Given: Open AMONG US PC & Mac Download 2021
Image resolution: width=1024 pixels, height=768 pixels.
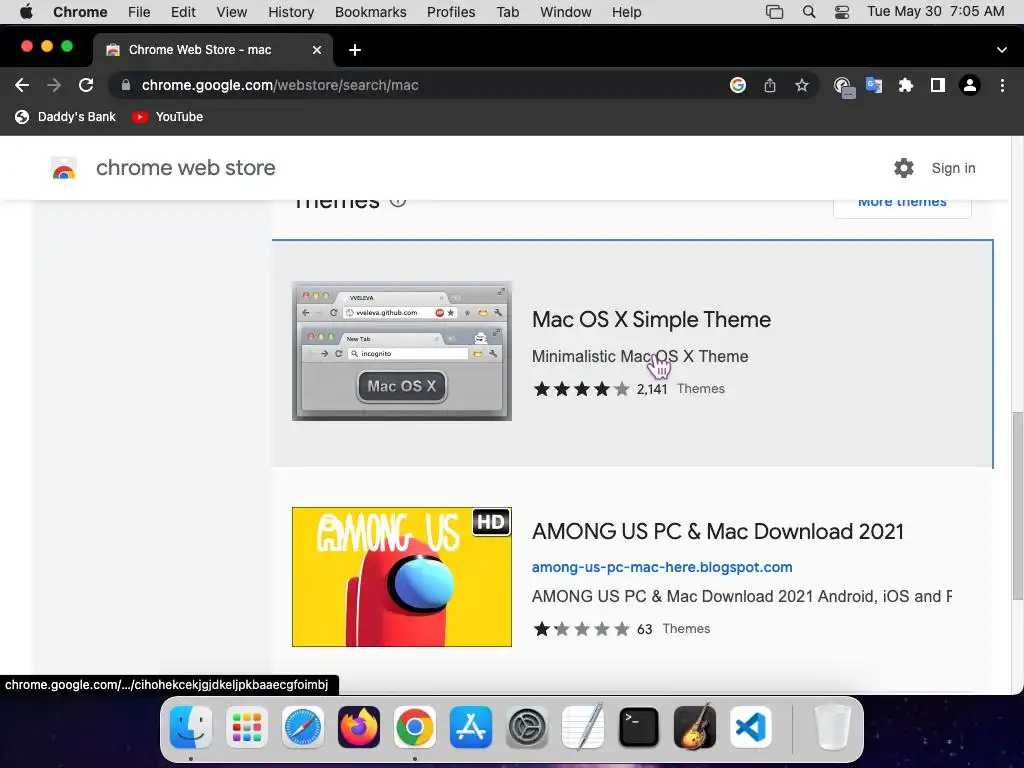Looking at the screenshot, I should tap(718, 532).
